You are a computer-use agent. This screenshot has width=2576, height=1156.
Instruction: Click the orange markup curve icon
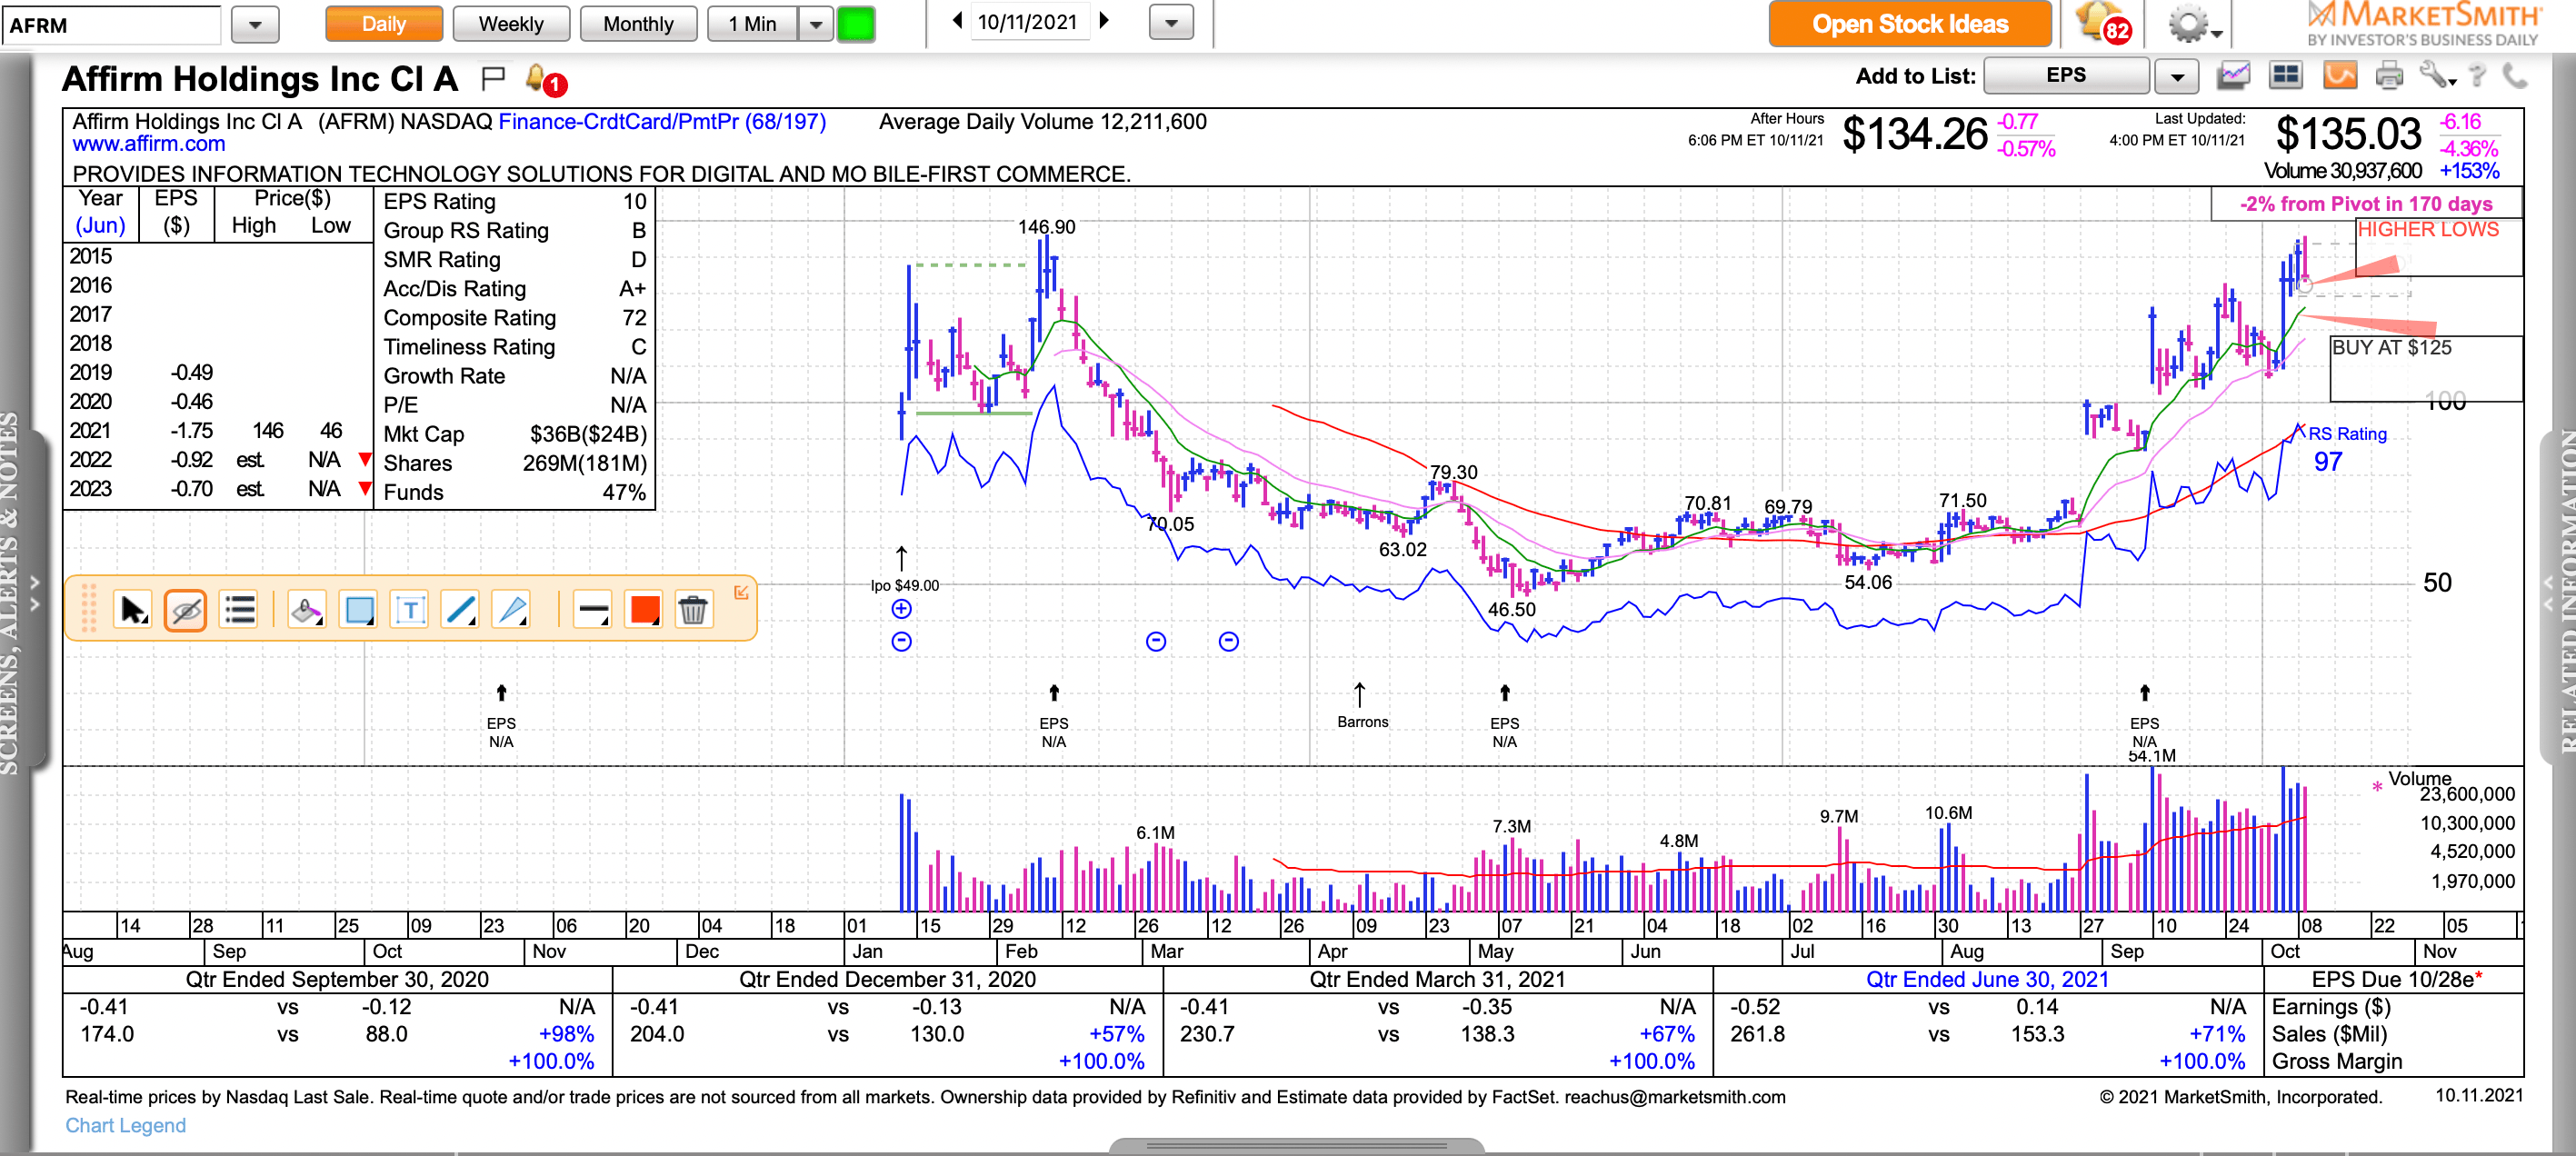pyautogui.click(x=2339, y=75)
